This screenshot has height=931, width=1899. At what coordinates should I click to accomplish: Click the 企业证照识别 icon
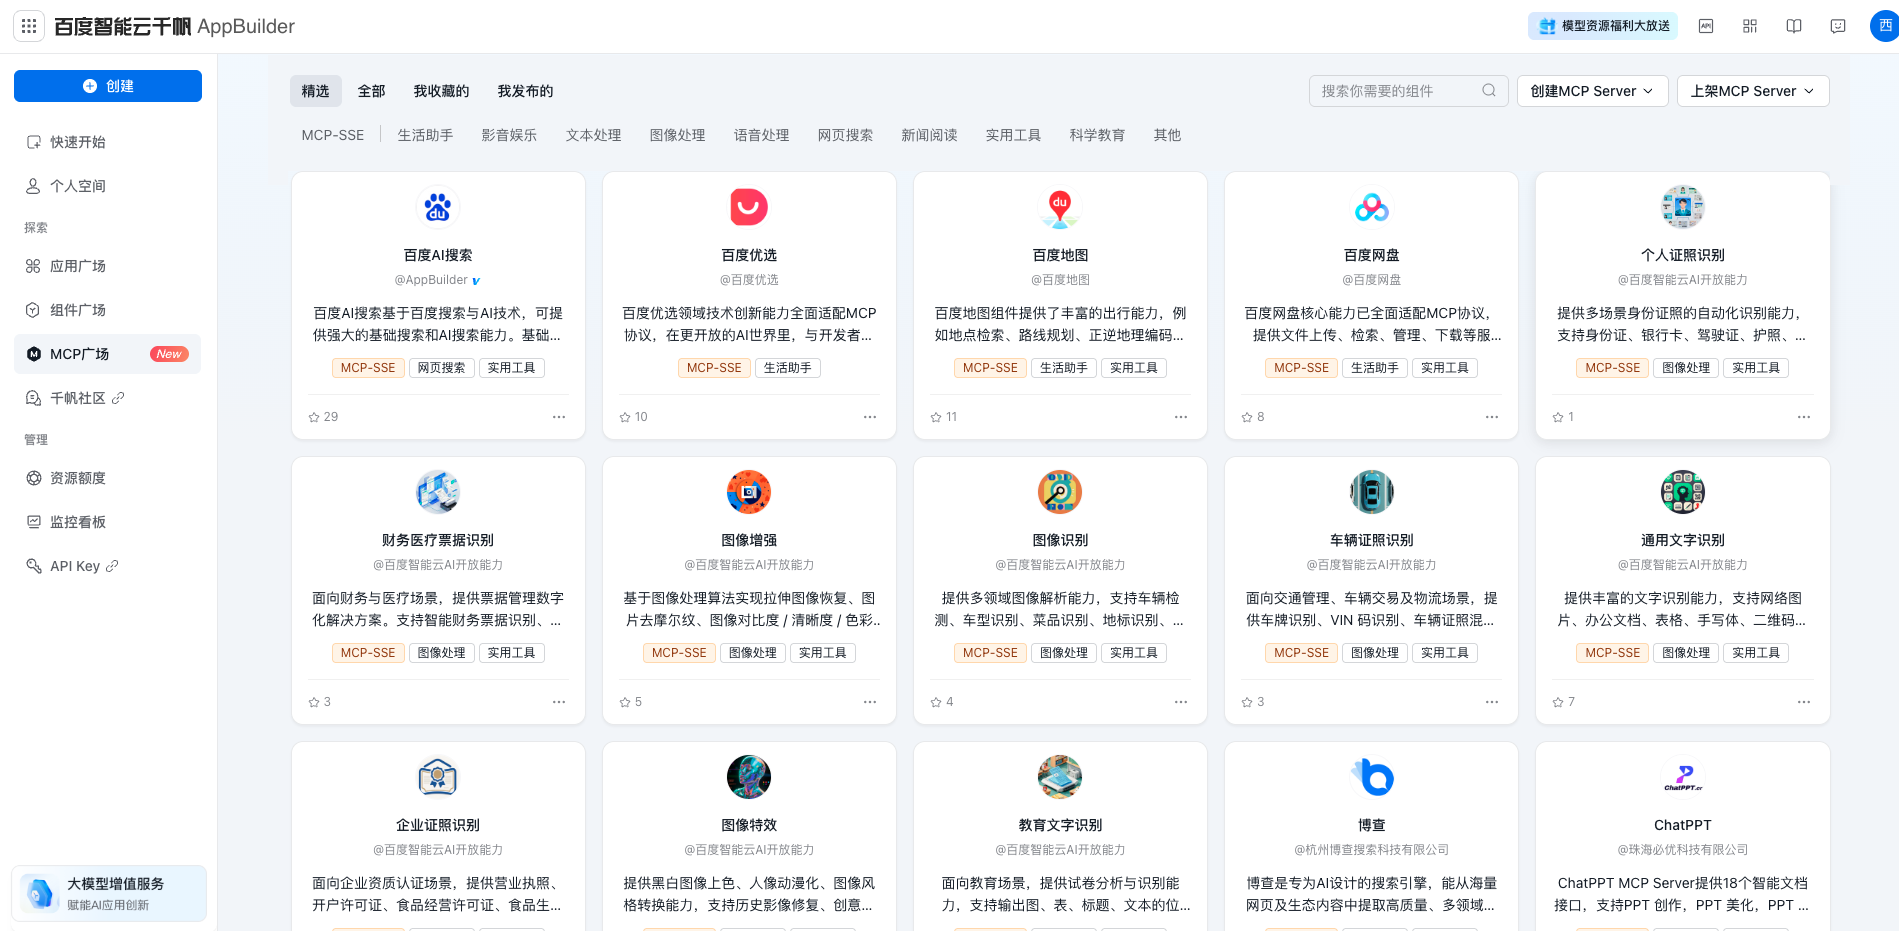pos(438,777)
